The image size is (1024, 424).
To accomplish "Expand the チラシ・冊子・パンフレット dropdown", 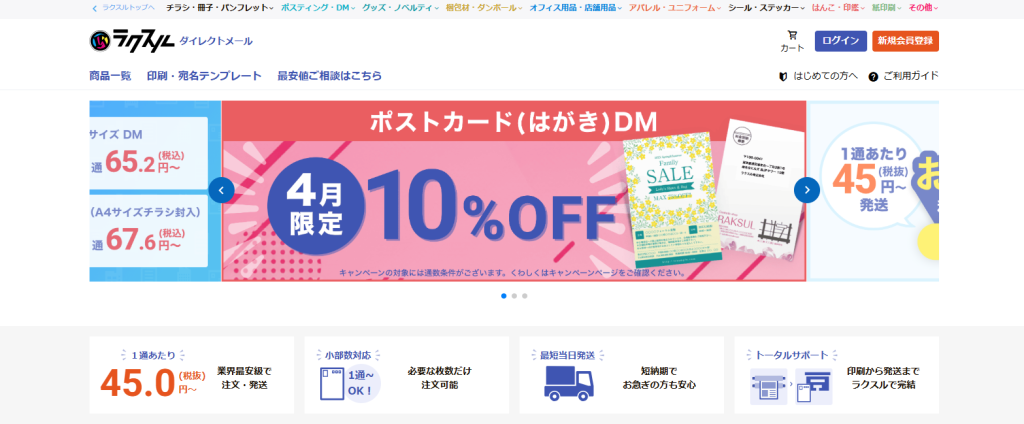I will [219, 8].
